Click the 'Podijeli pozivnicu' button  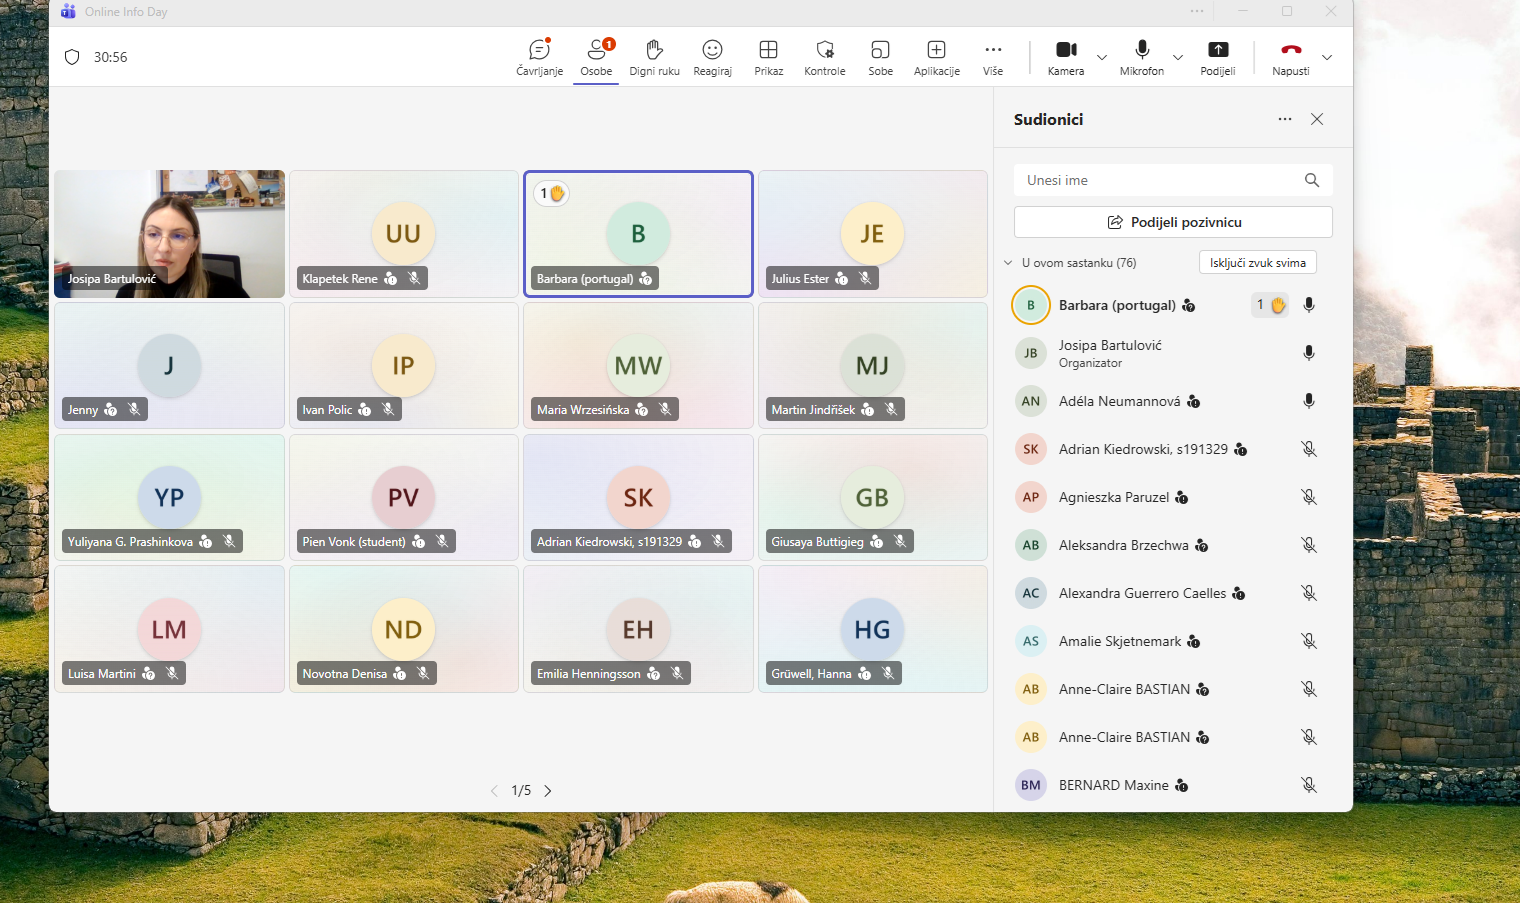[1173, 222]
